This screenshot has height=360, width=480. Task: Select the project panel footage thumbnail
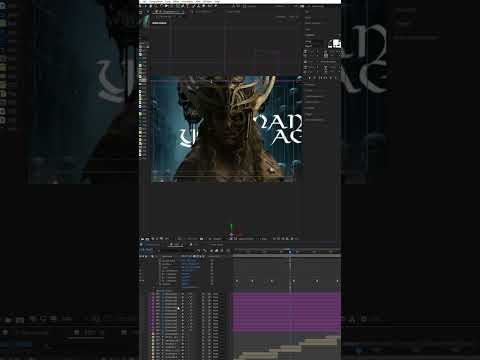145,20
